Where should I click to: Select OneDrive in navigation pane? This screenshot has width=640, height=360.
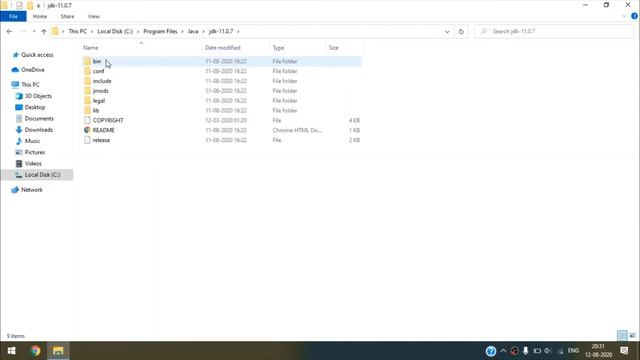point(33,70)
